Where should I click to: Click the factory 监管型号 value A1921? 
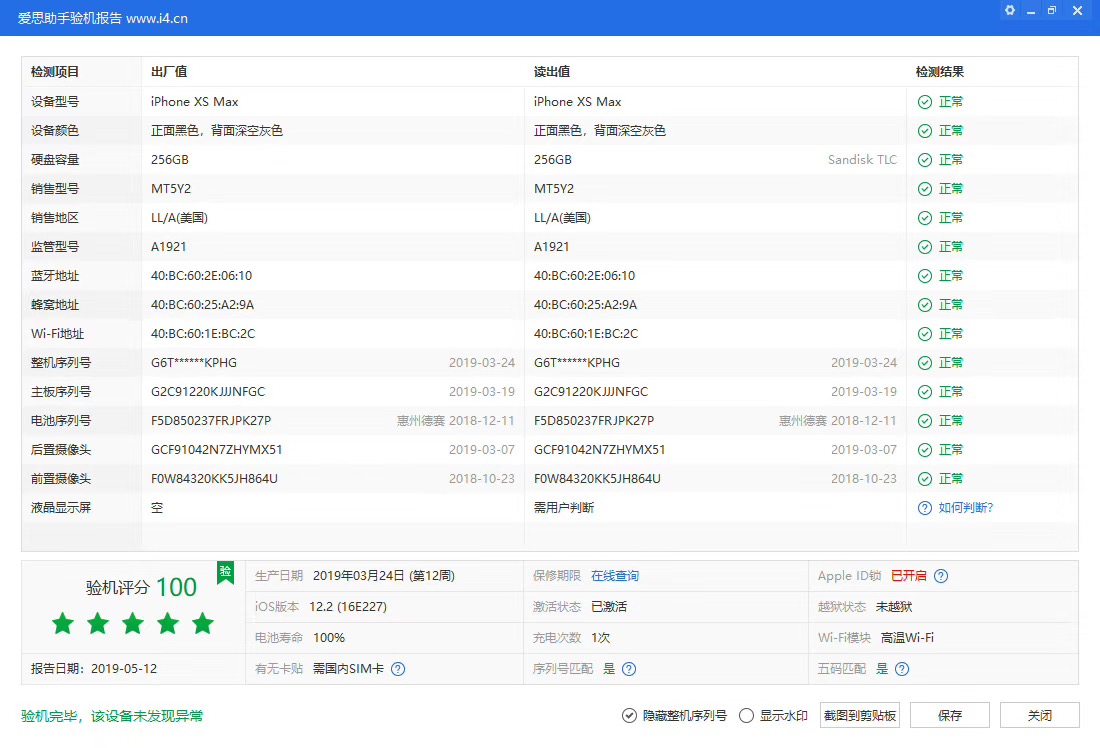pyautogui.click(x=168, y=247)
